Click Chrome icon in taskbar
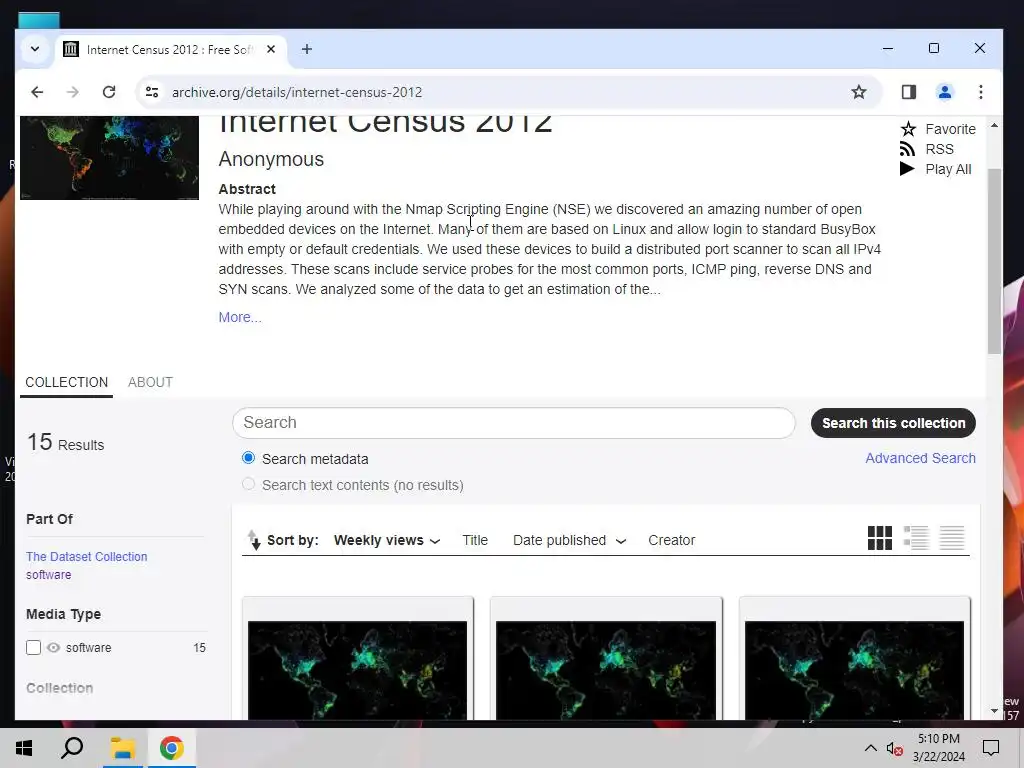Viewport: 1024px width, 768px height. point(171,748)
